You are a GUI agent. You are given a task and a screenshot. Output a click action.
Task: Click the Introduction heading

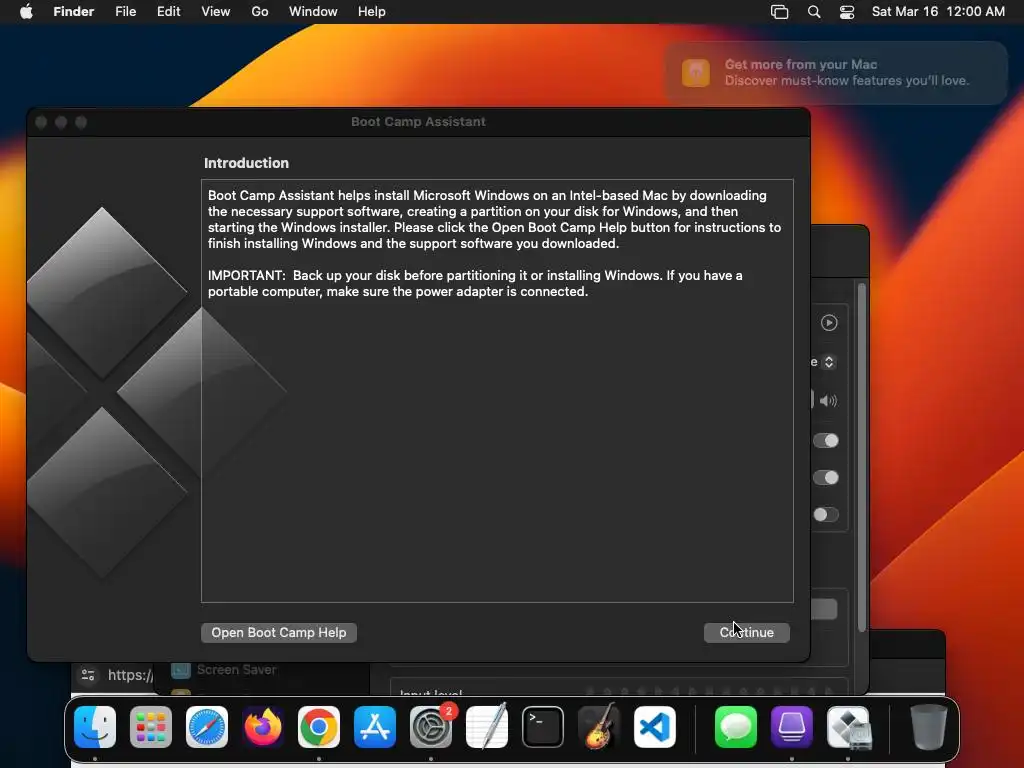pos(246,163)
